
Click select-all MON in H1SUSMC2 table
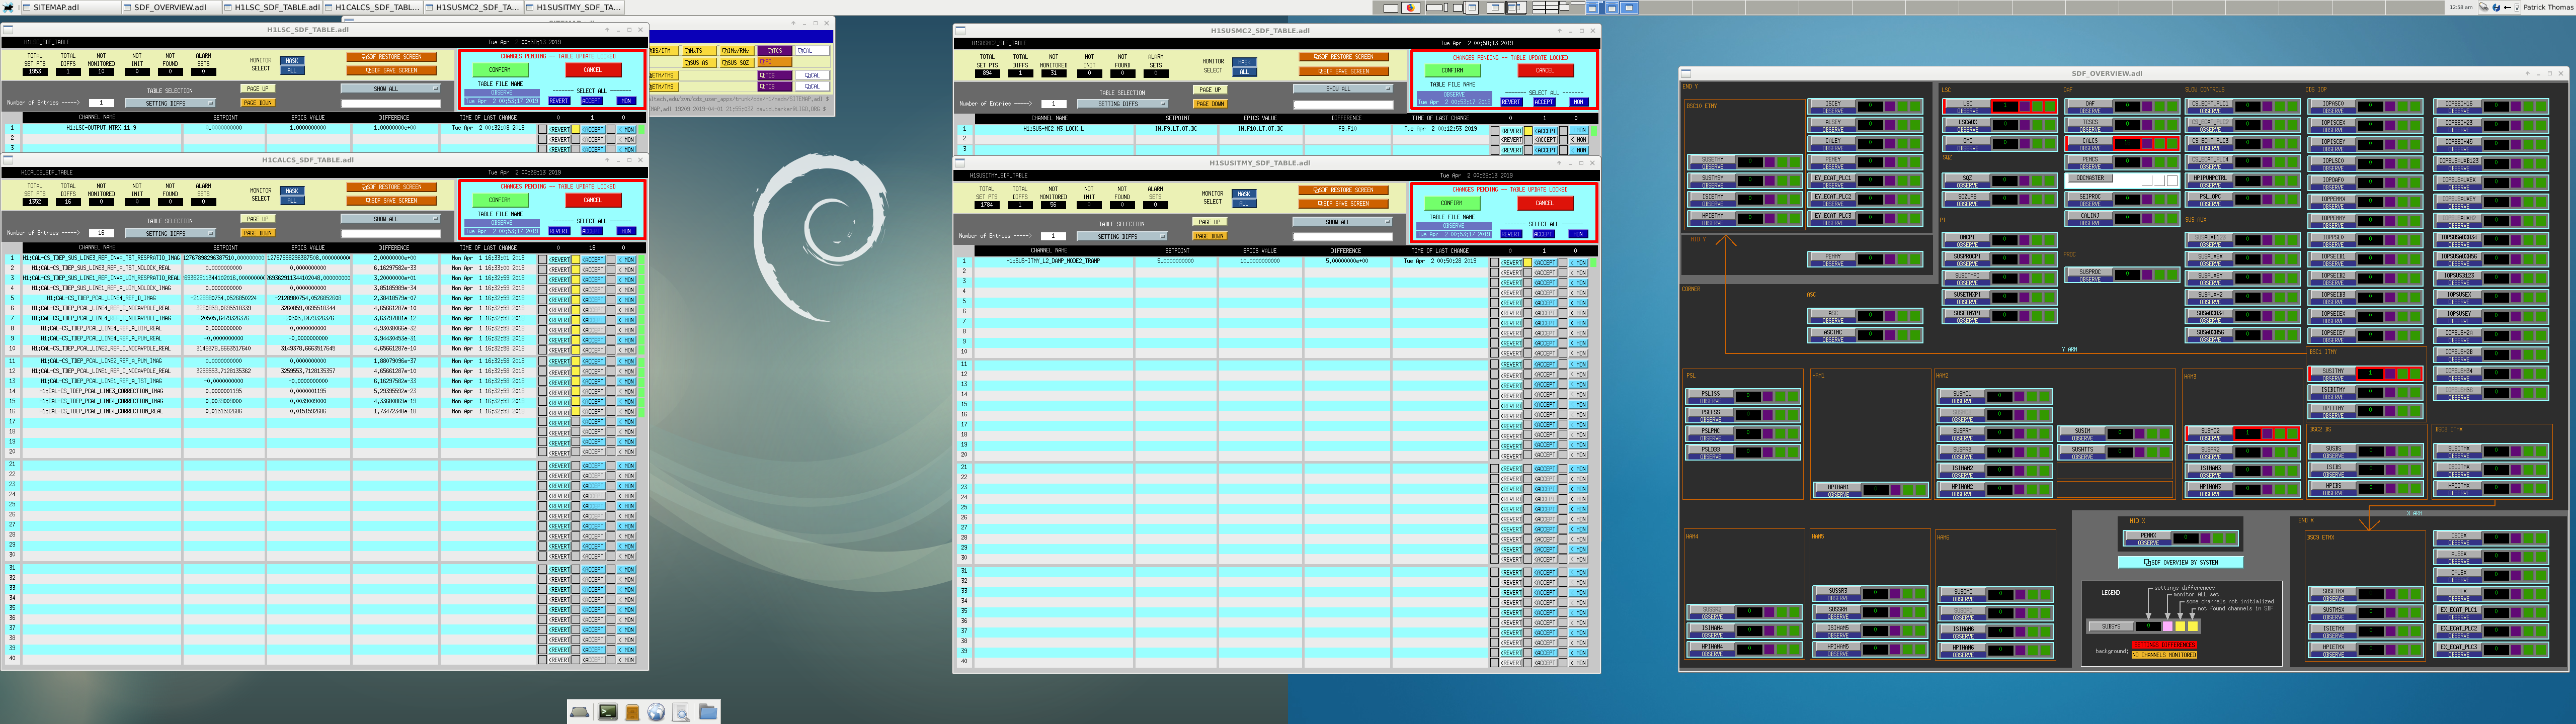pos(1579,102)
